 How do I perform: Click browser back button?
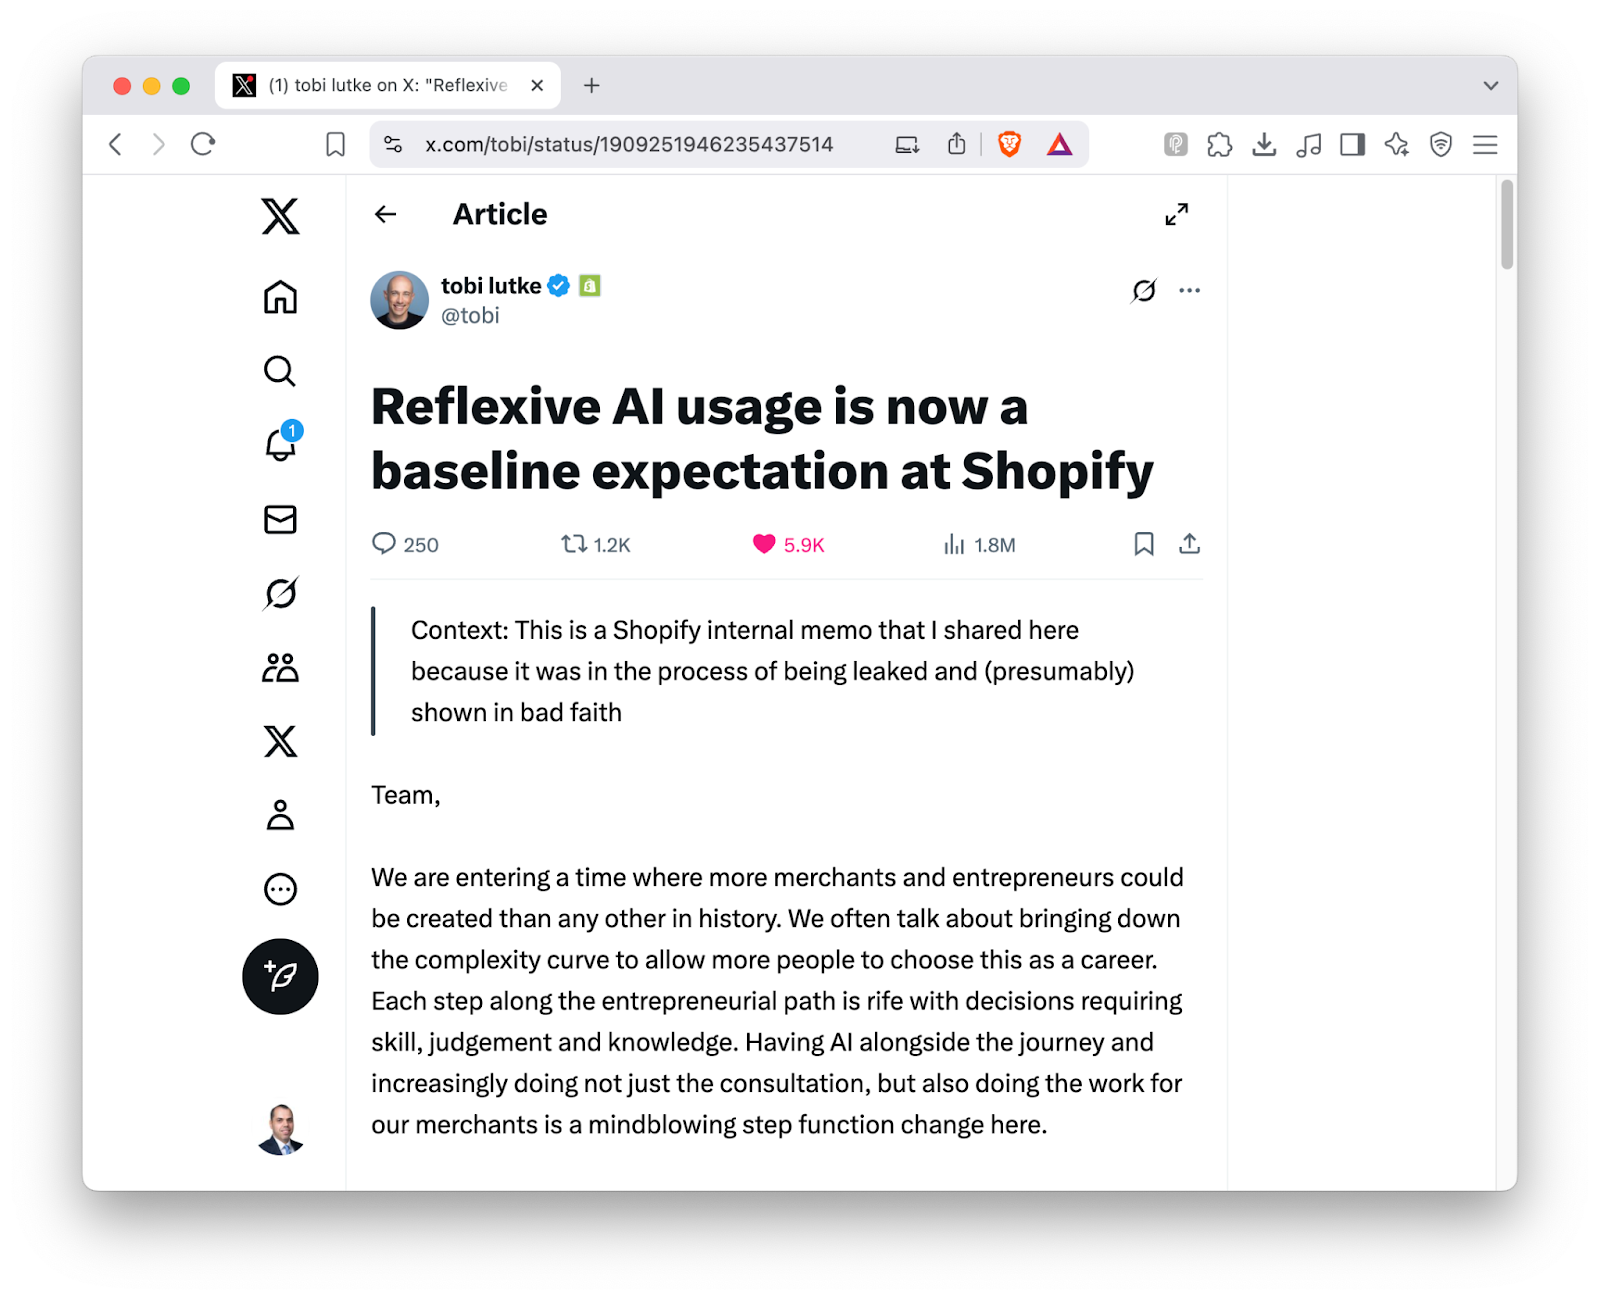[116, 144]
